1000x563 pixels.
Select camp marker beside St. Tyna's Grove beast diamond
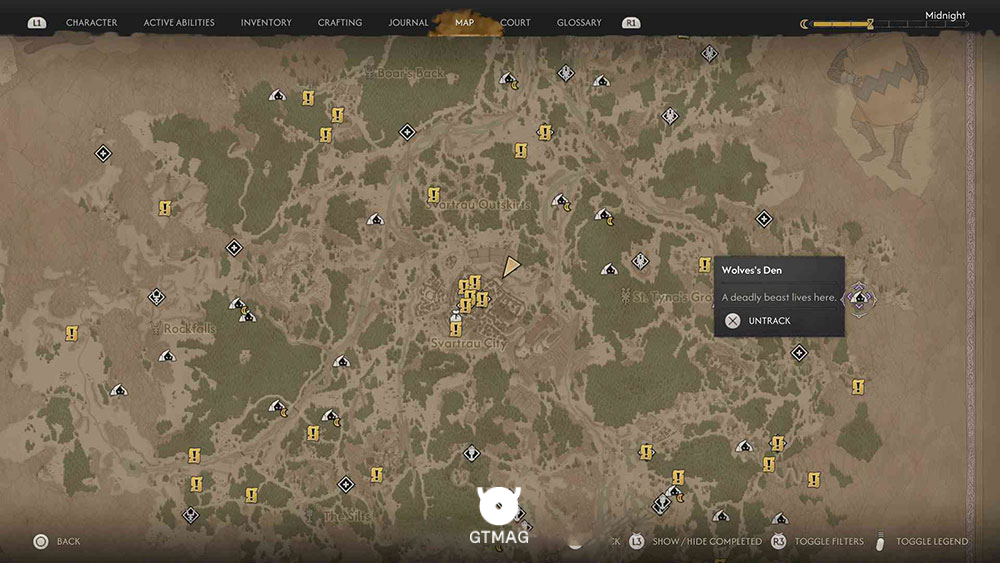(609, 270)
